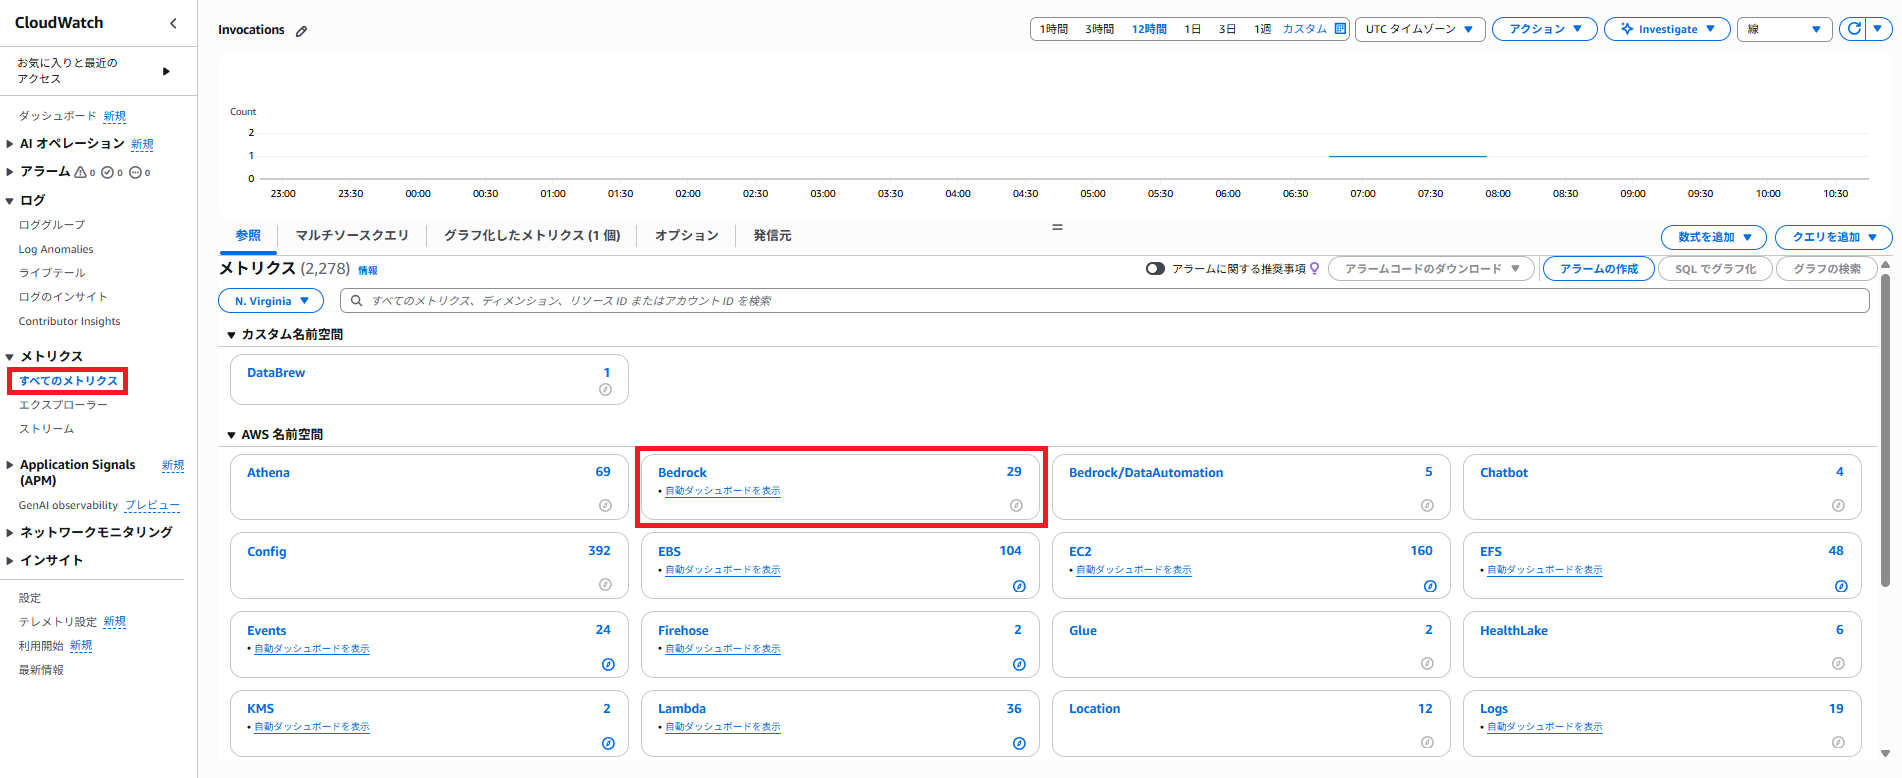
Task: Switch to the マルチソースクエリ tab
Action: (x=352, y=236)
